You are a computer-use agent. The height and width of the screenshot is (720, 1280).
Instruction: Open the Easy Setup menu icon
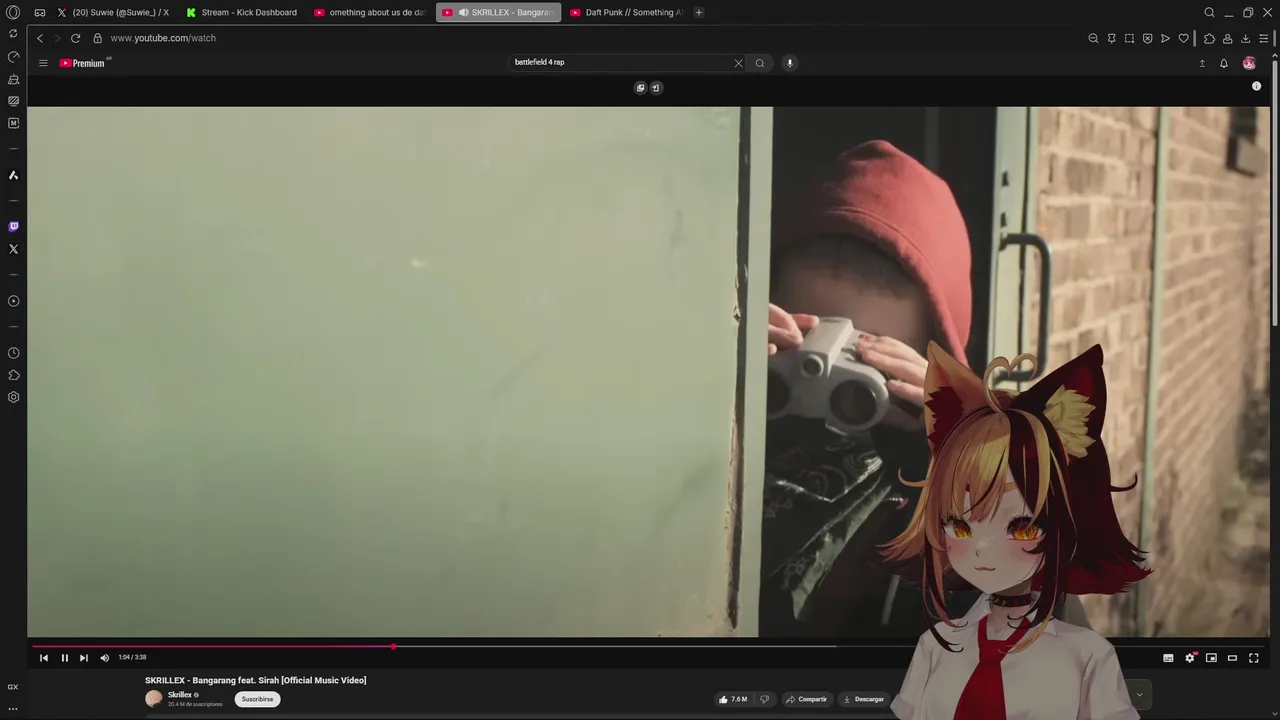[1263, 38]
